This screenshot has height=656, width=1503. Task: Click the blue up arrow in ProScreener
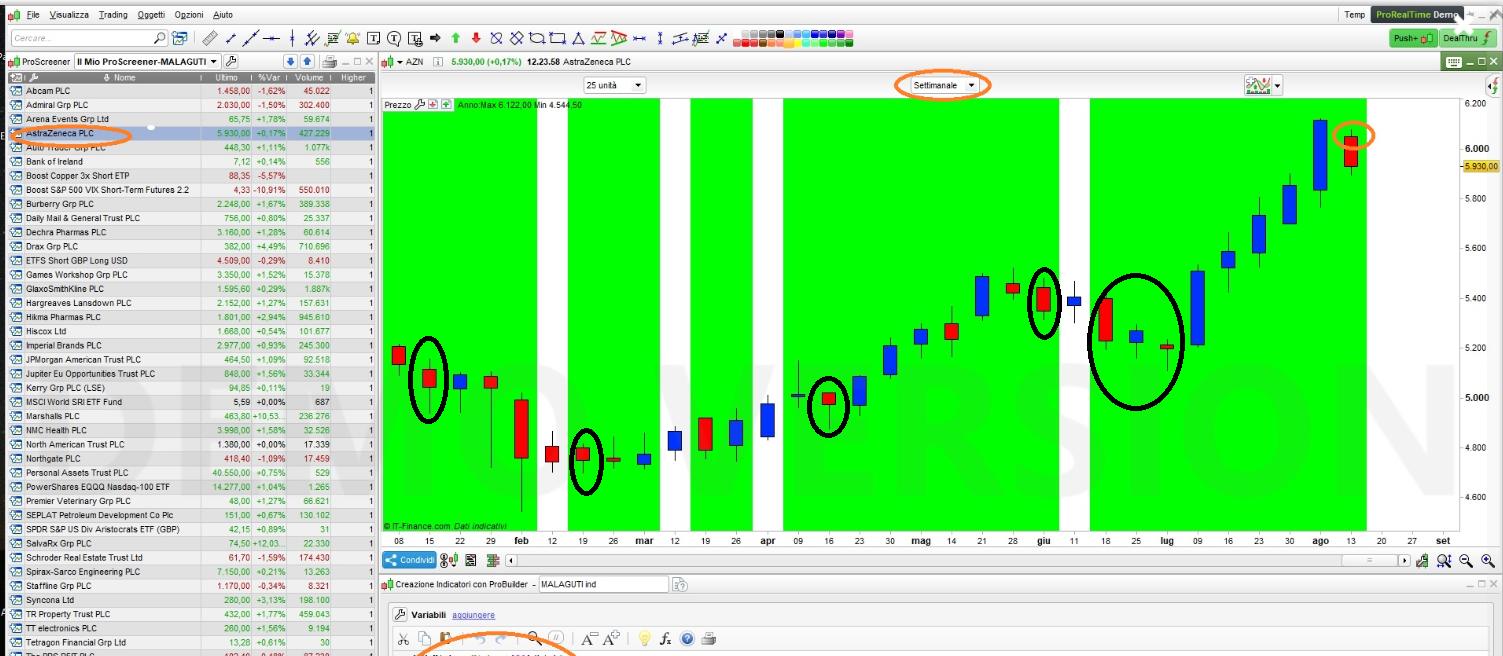coord(307,62)
